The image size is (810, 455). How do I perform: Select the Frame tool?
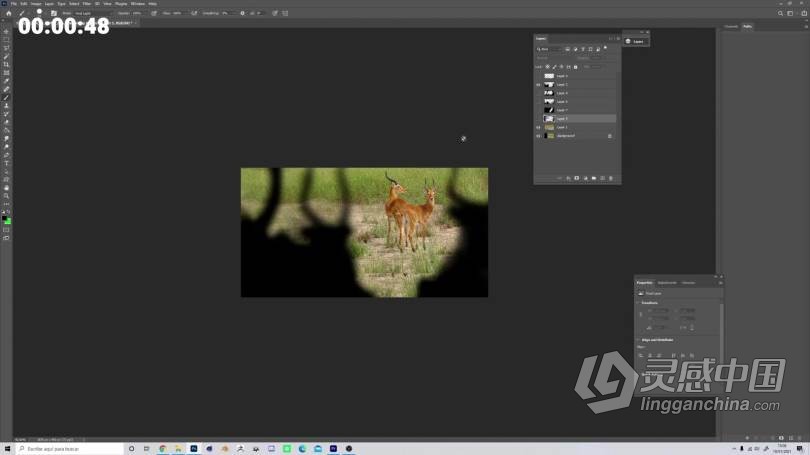point(6,73)
